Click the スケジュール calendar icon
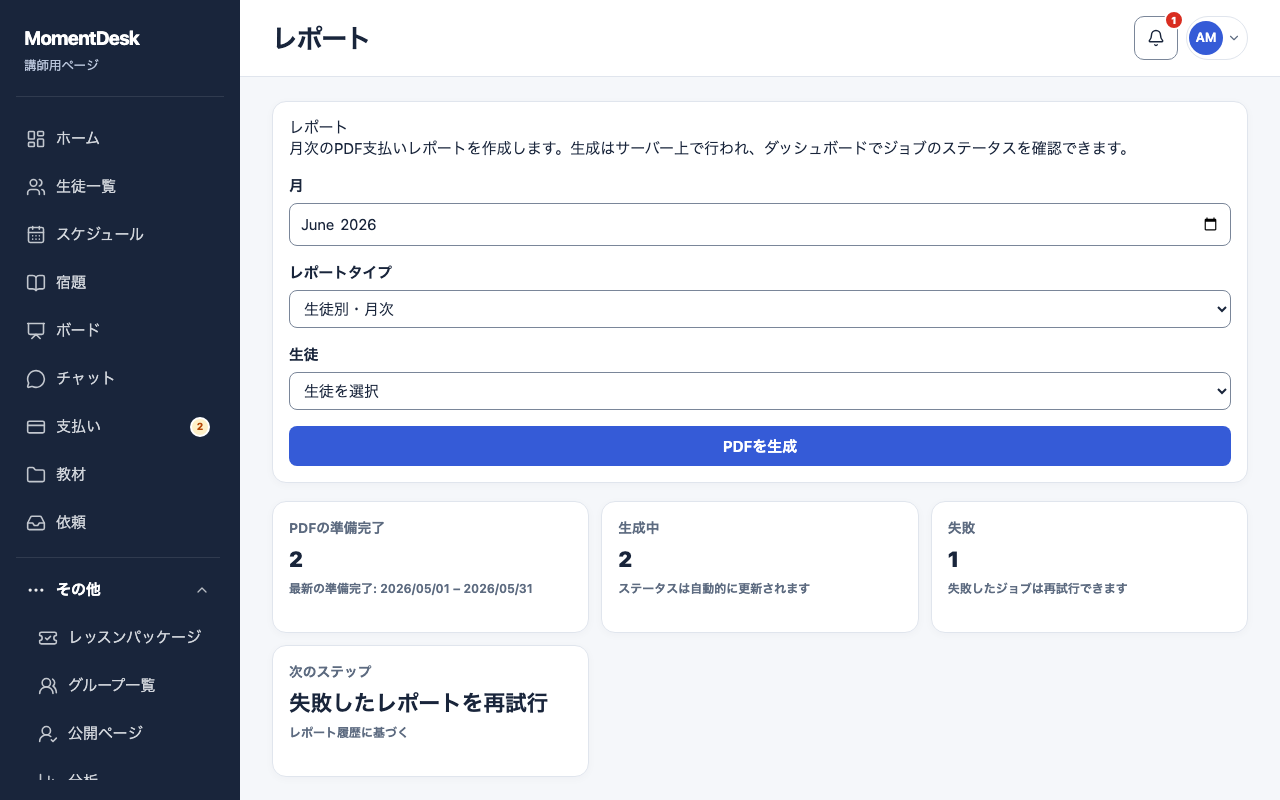1280x800 pixels. pyautogui.click(x=36, y=235)
